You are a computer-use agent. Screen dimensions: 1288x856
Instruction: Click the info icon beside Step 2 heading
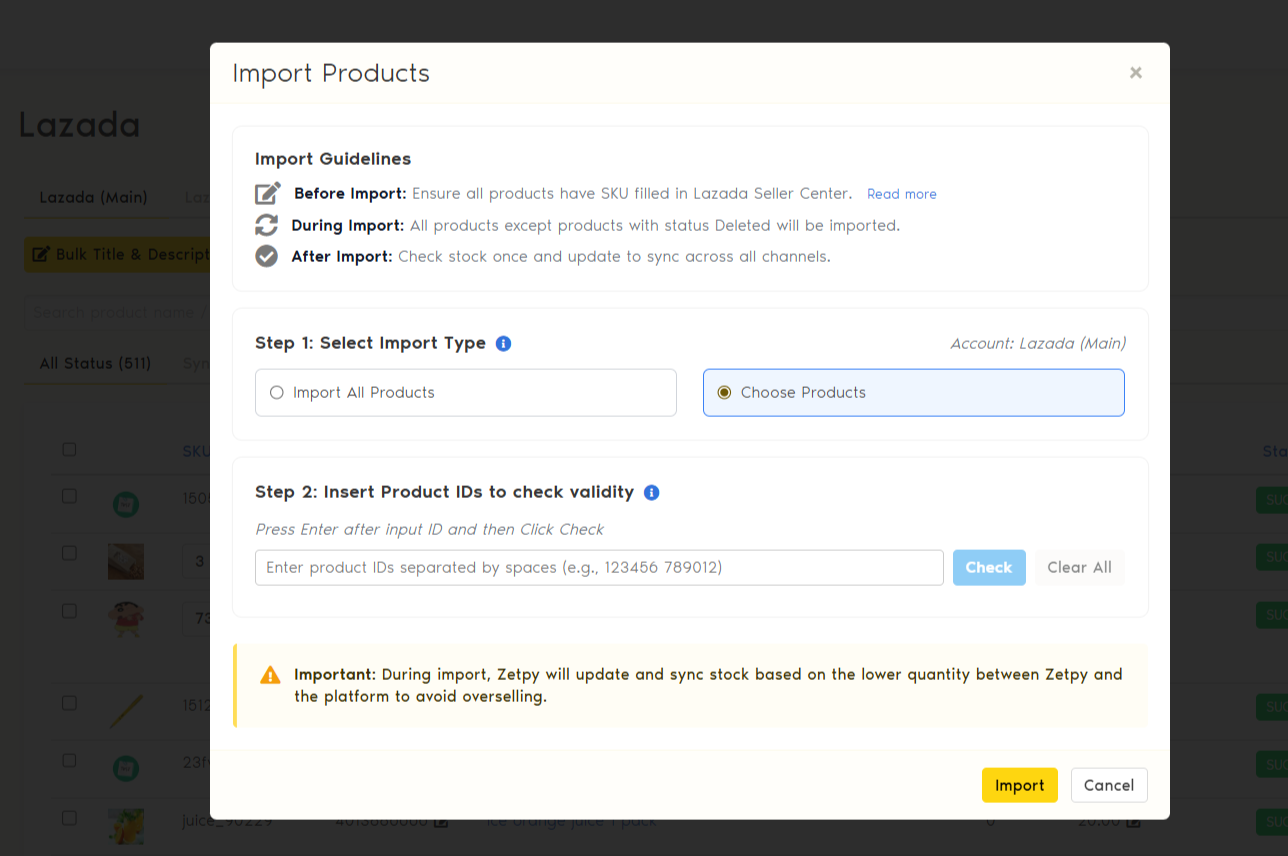[652, 492]
